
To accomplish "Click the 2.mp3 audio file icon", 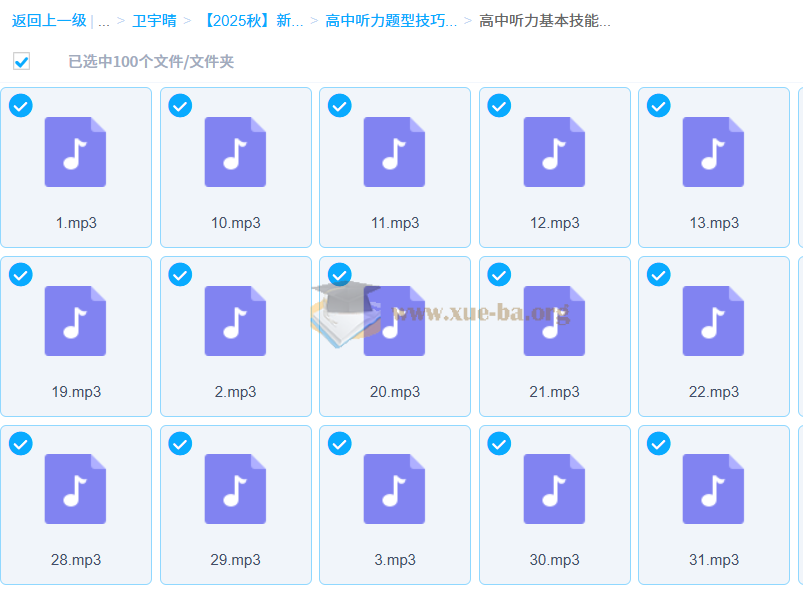I will pos(235,321).
